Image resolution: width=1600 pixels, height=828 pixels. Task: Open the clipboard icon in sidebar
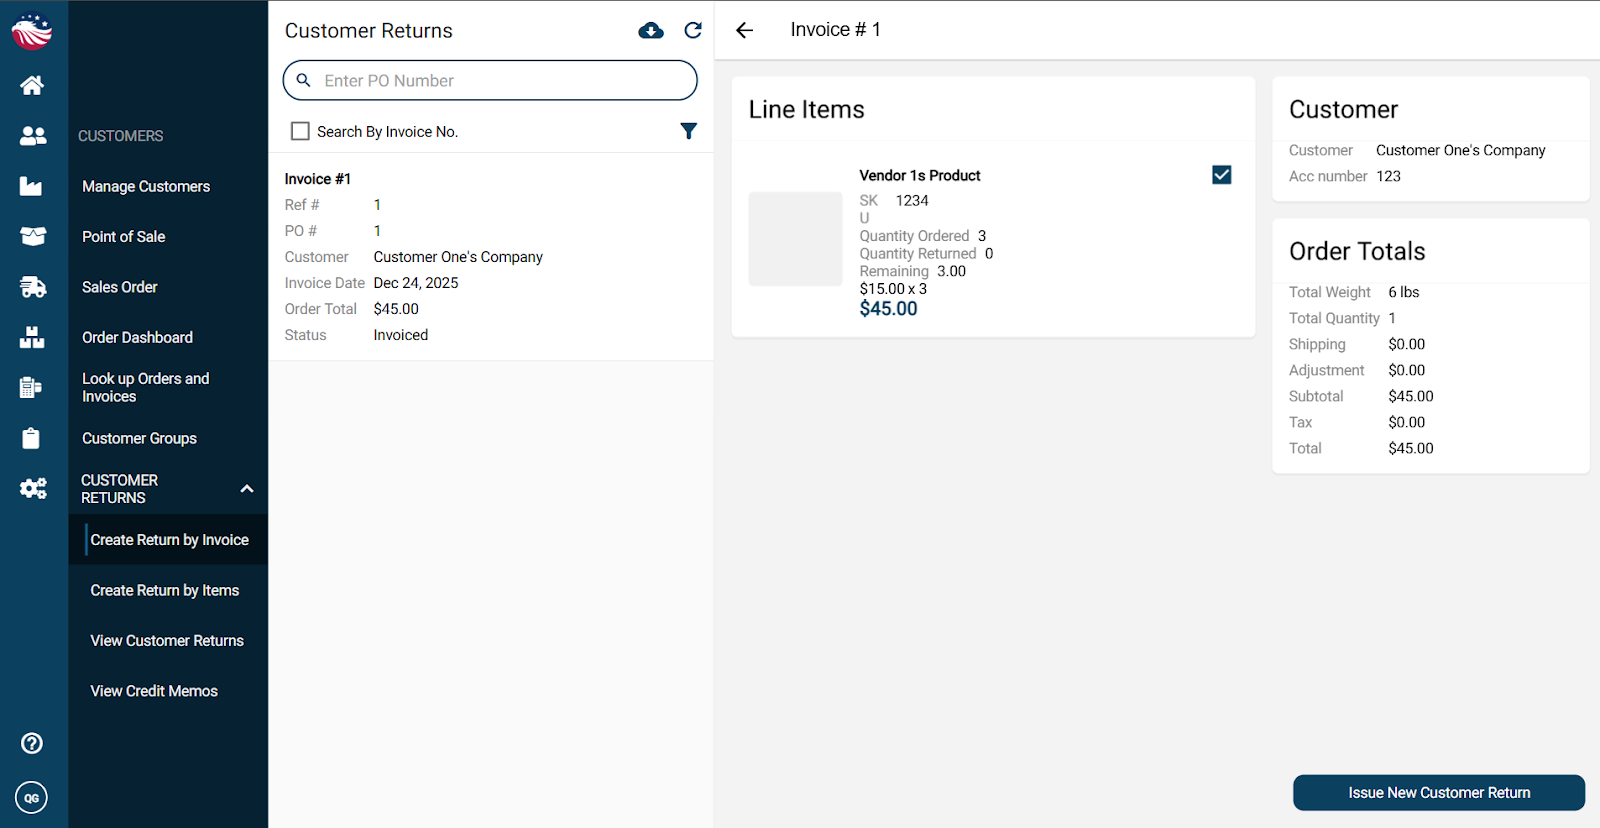click(x=32, y=438)
